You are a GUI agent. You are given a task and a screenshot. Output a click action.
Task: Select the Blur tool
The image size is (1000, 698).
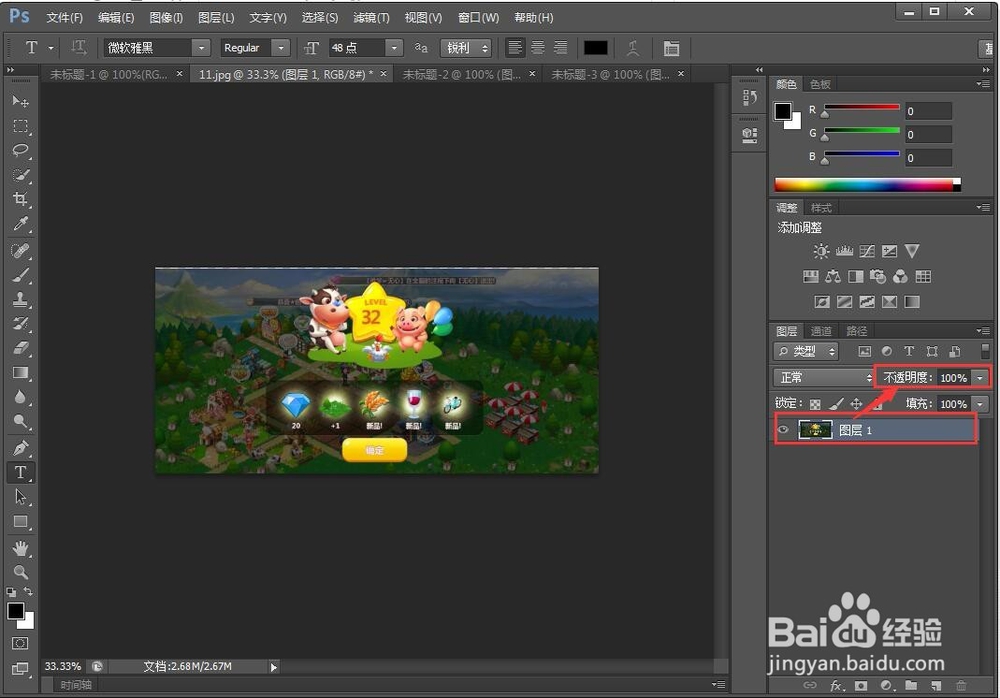pos(20,397)
